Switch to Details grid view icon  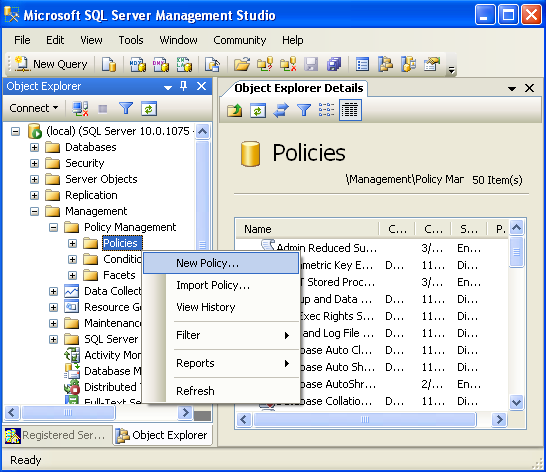click(x=350, y=110)
